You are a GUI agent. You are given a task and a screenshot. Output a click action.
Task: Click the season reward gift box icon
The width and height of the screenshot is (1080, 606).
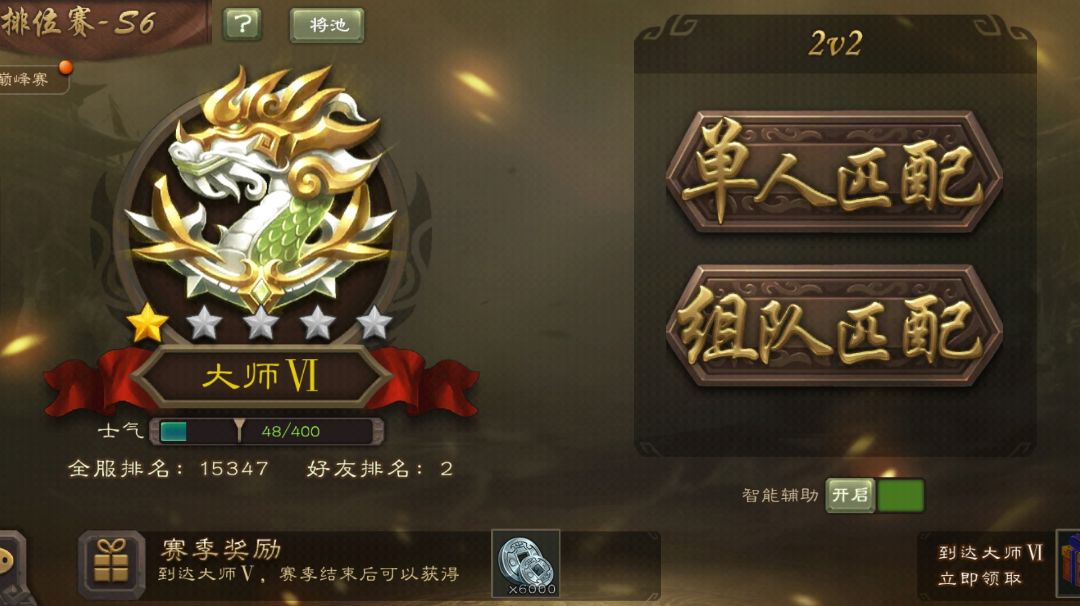click(112, 564)
